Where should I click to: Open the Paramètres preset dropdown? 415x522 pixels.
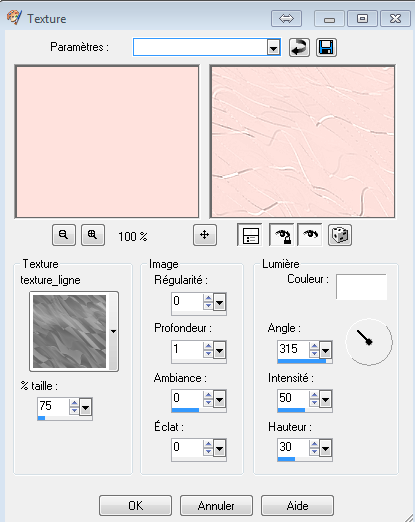tap(273, 47)
